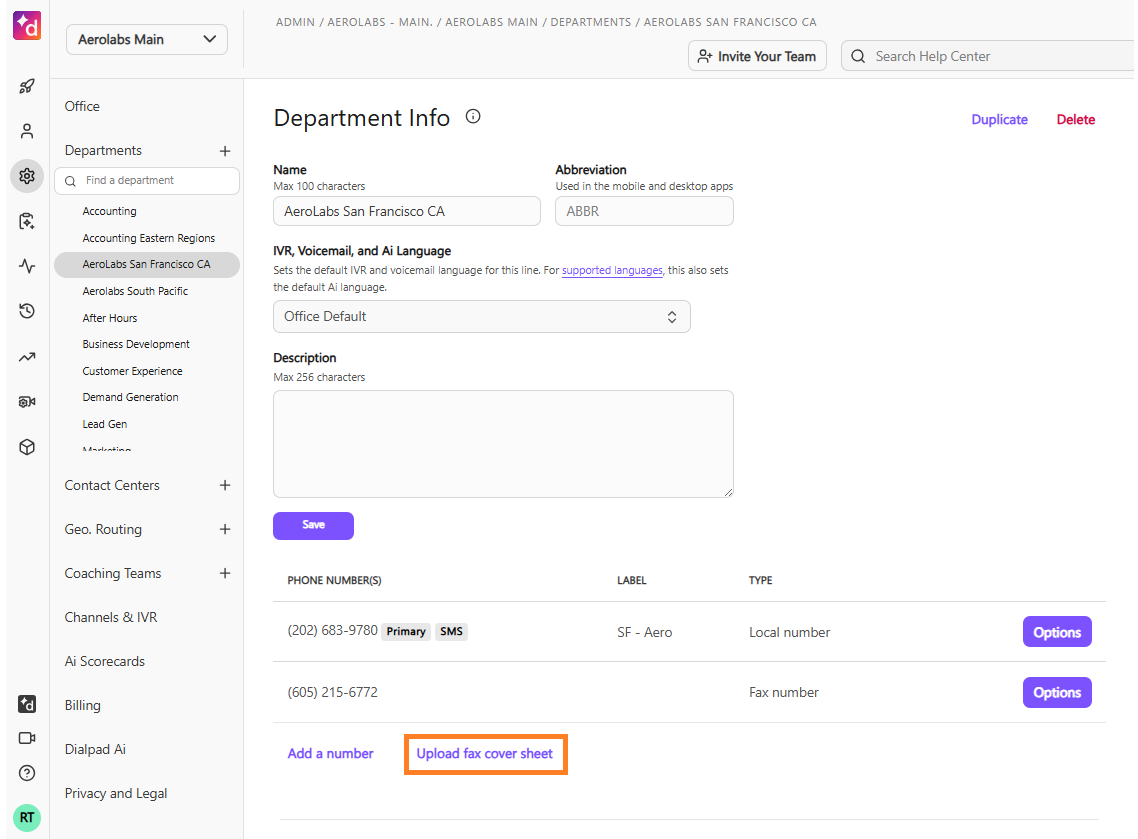Select Aerolabs South Pacific department
Screen dimensions: 1138x839
(135, 291)
